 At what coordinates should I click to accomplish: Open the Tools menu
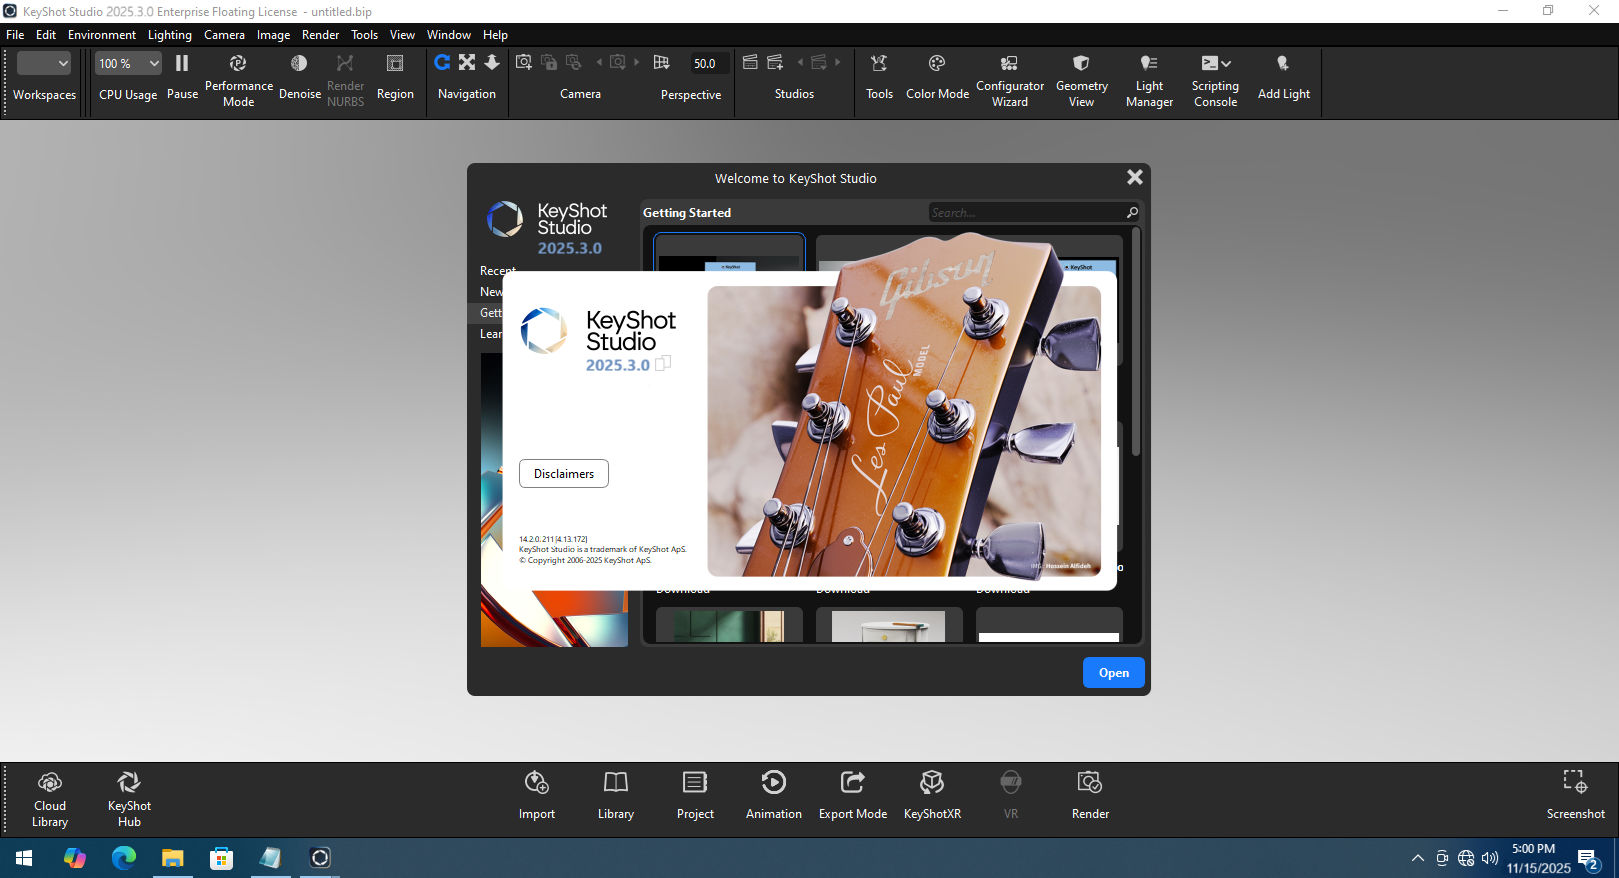pyautogui.click(x=364, y=35)
